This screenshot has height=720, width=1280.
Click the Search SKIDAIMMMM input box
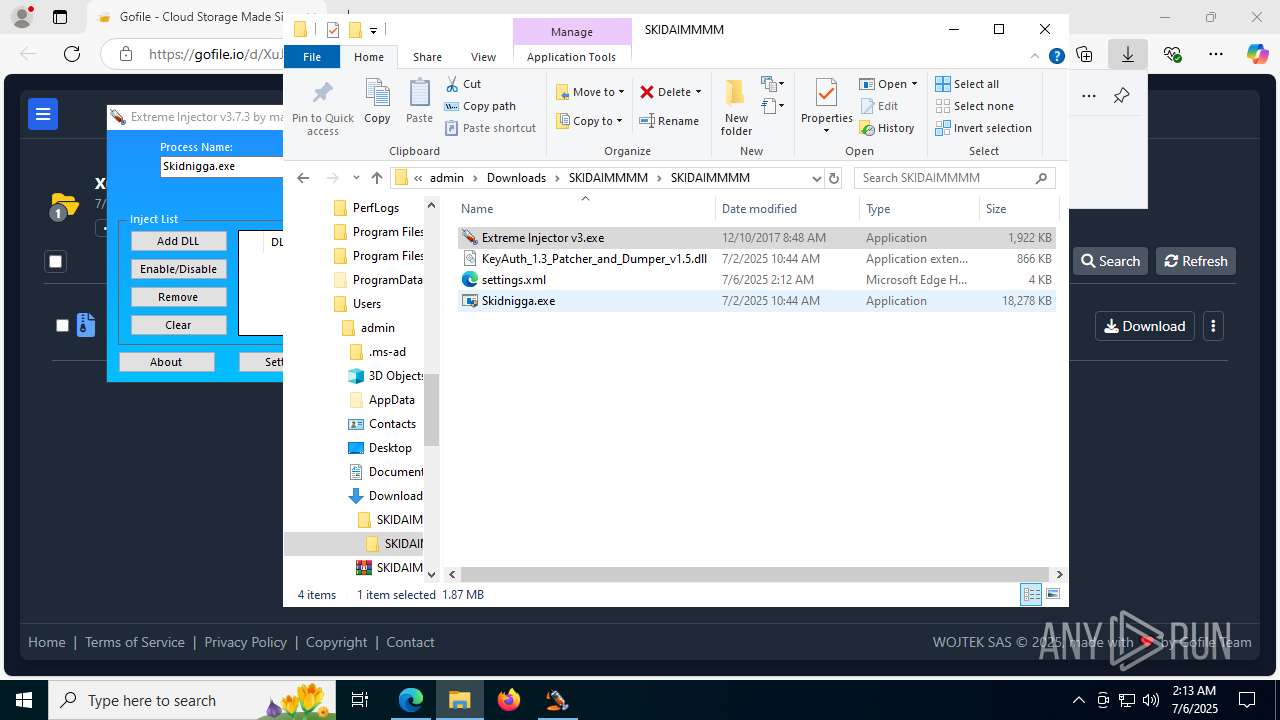coord(955,178)
